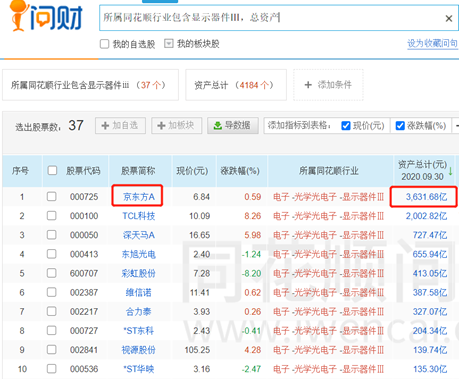Click the industry text in the 京东方A row

328,197
